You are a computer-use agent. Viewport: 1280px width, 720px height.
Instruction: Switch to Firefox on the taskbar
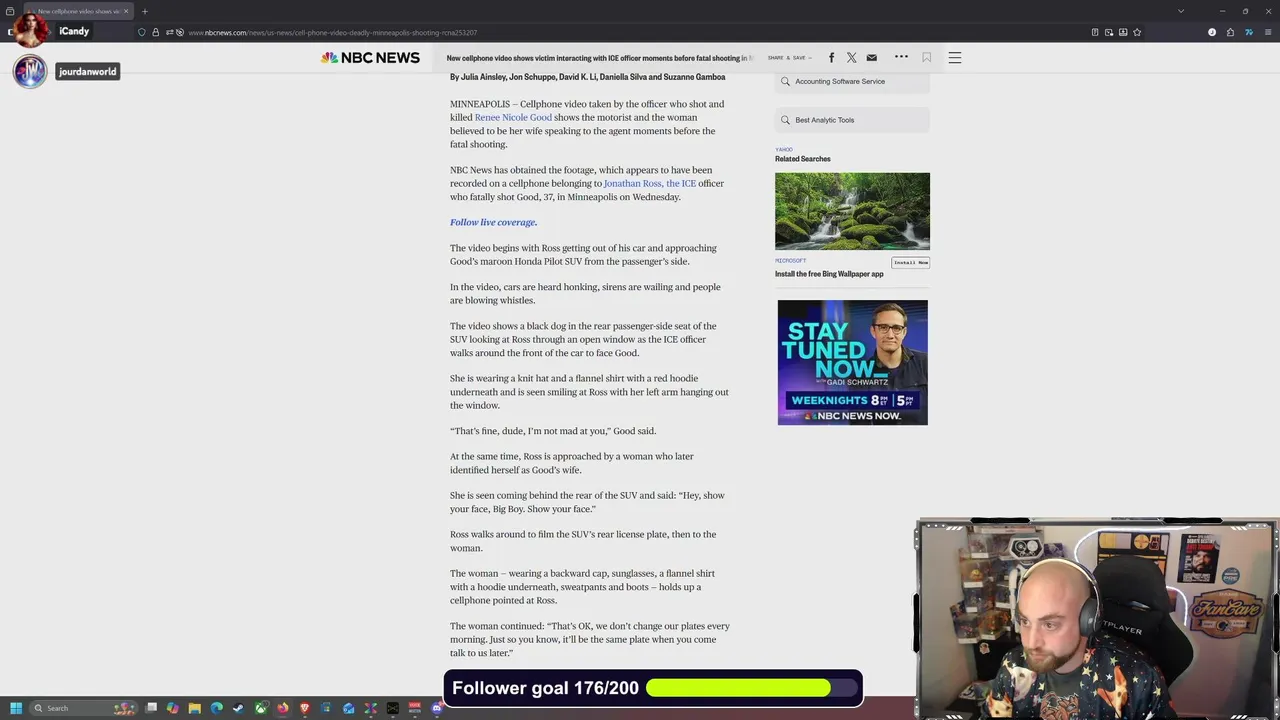pyautogui.click(x=283, y=708)
